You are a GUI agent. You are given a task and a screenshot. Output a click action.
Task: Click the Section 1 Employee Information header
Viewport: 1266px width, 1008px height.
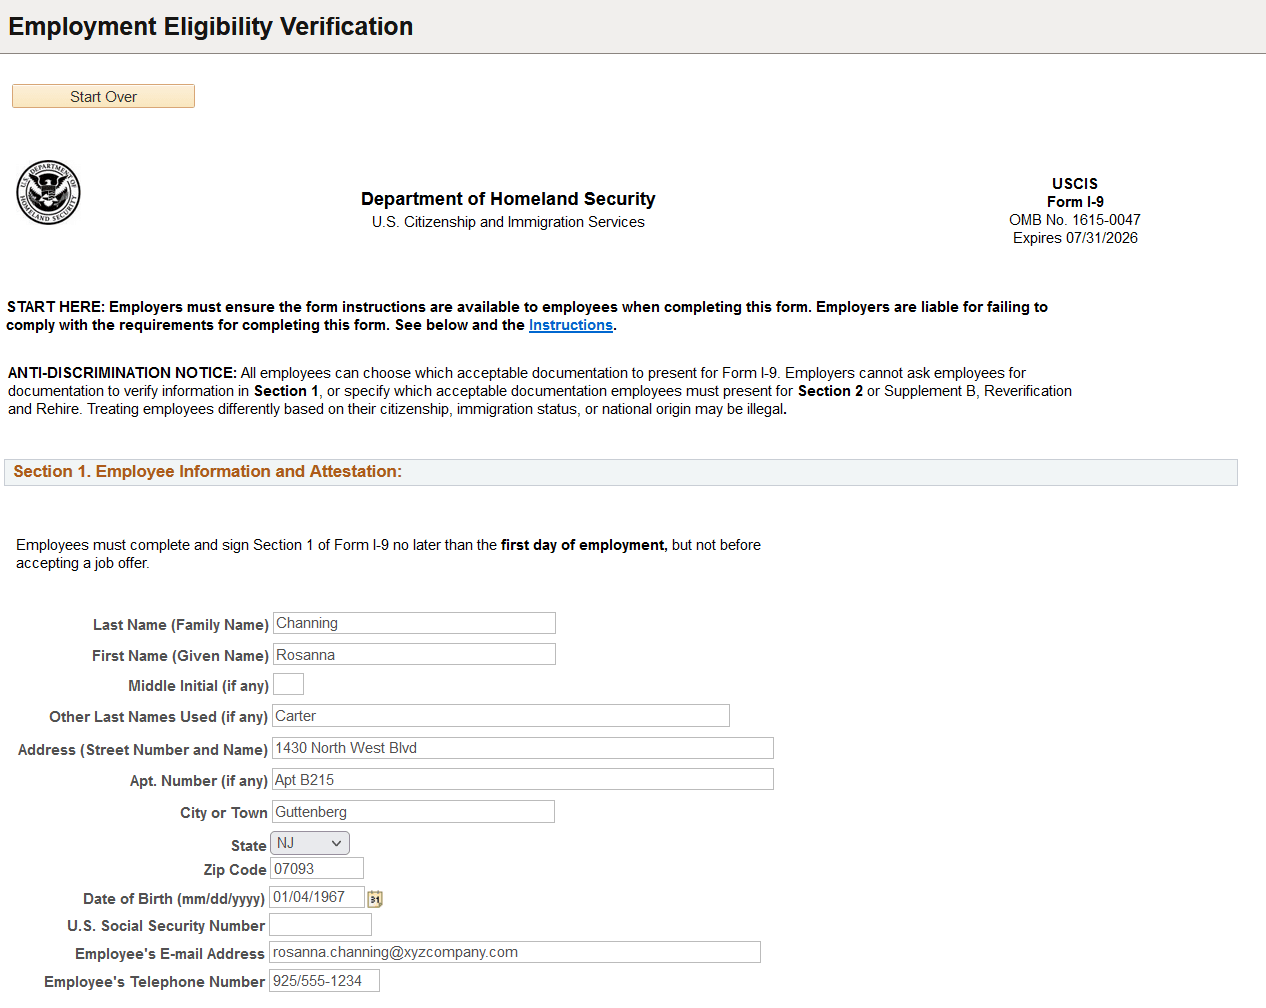(x=204, y=471)
